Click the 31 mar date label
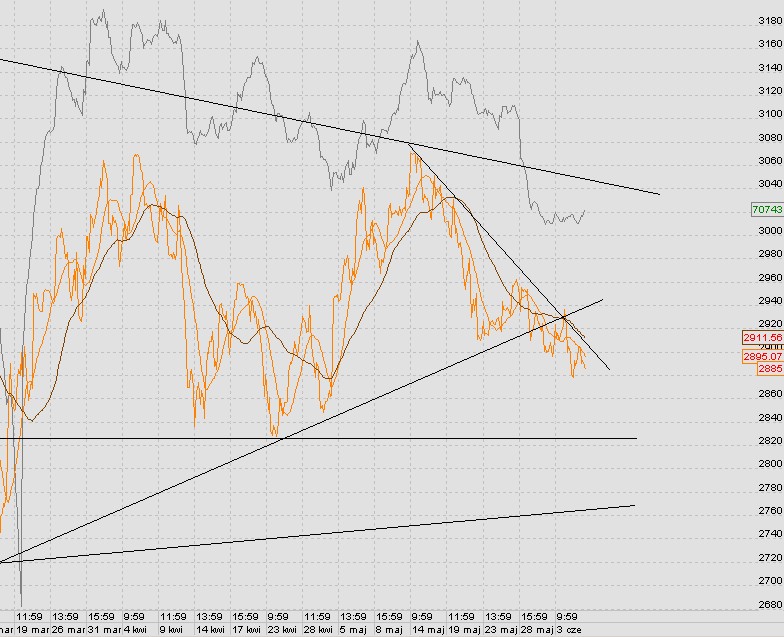784x637 pixels. 104,630
